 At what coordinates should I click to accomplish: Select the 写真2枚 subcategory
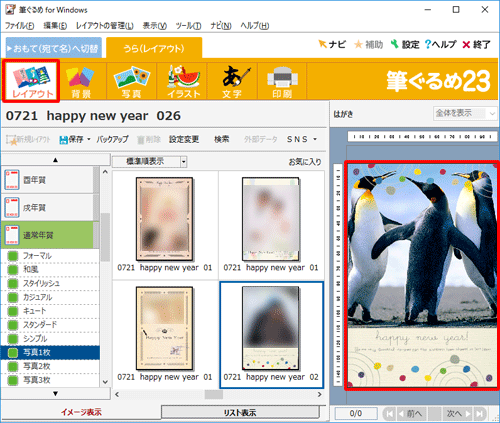tap(50, 366)
